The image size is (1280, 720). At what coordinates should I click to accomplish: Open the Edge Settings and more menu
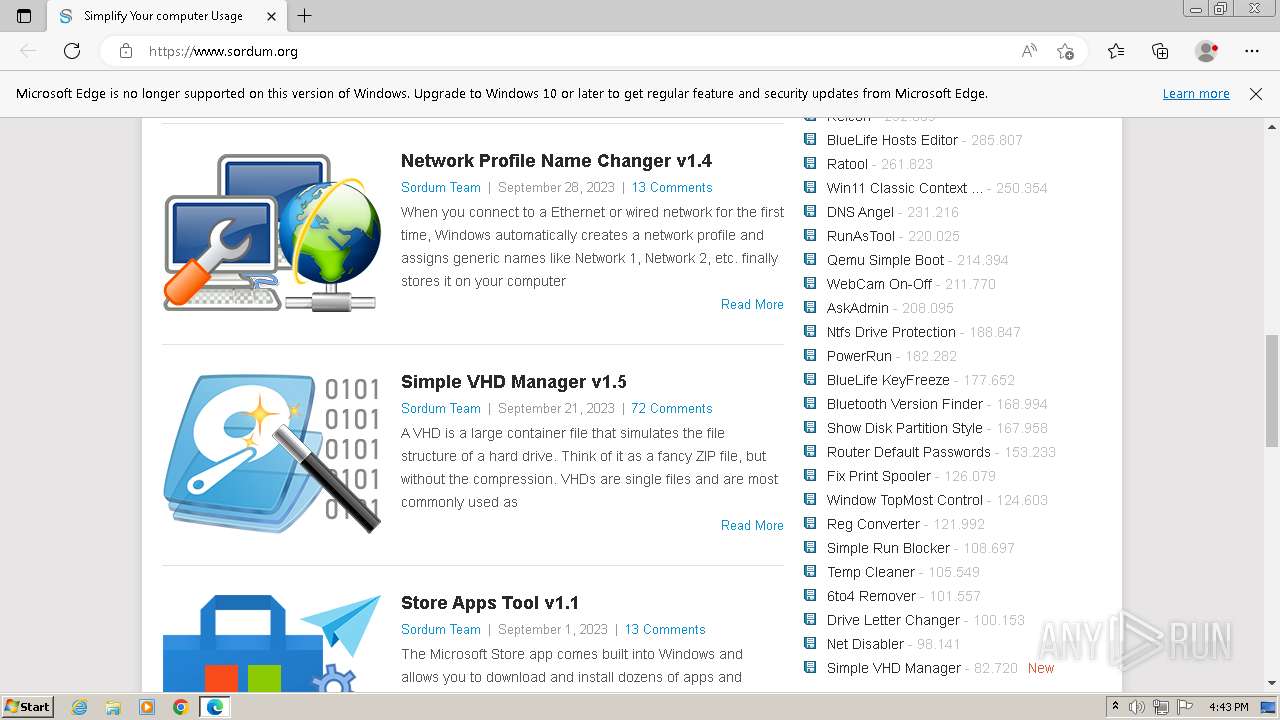coord(1252,51)
